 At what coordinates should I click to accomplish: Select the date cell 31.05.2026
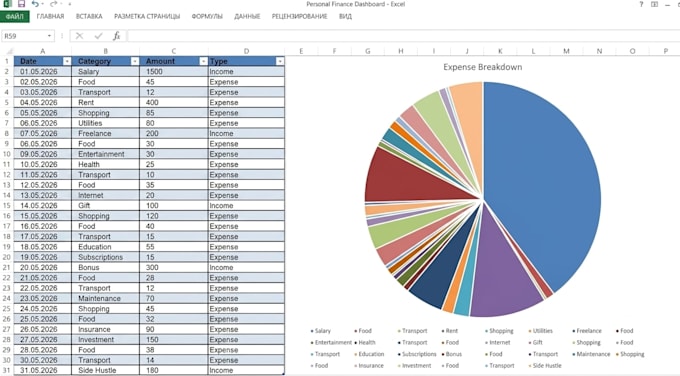tap(42, 370)
